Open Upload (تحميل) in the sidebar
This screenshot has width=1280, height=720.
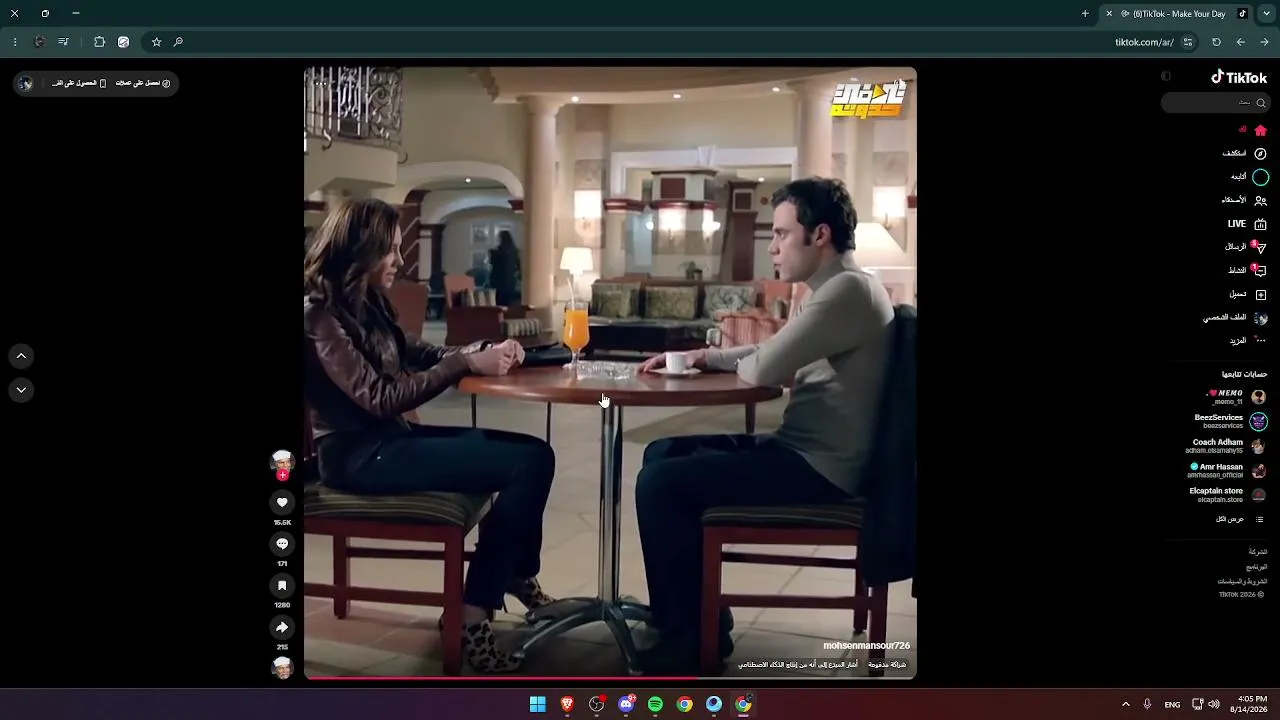[x=1248, y=294]
